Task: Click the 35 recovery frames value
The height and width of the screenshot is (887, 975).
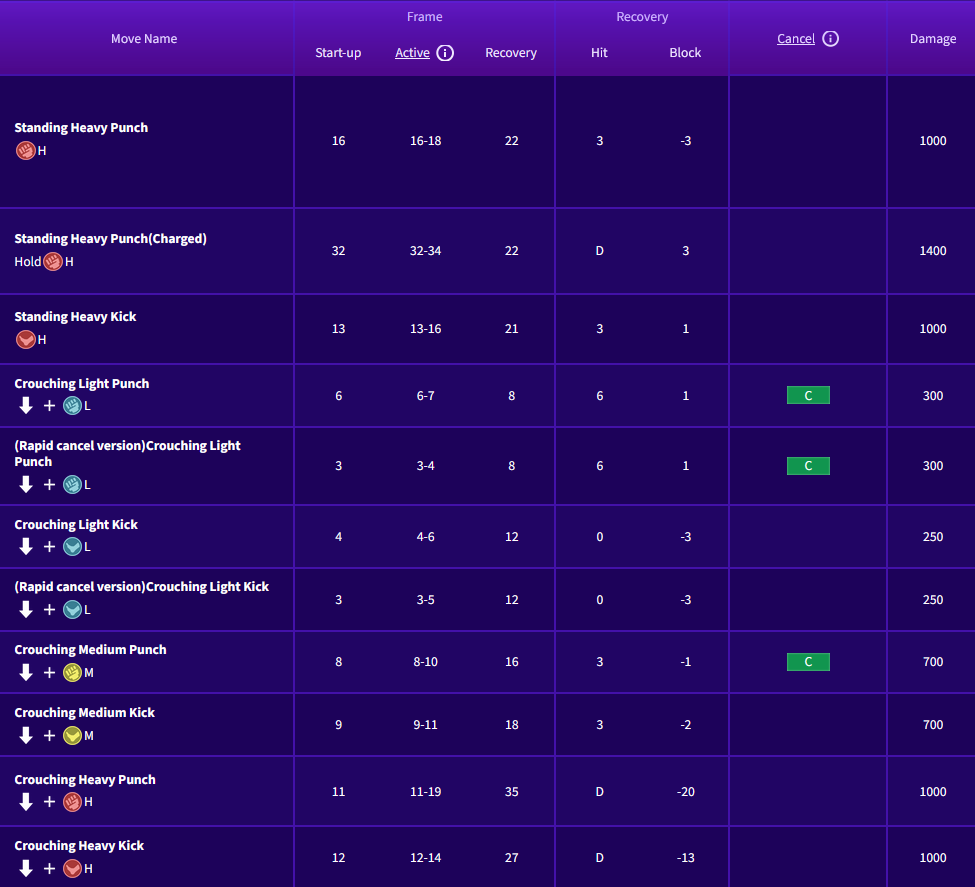Action: tap(511, 792)
